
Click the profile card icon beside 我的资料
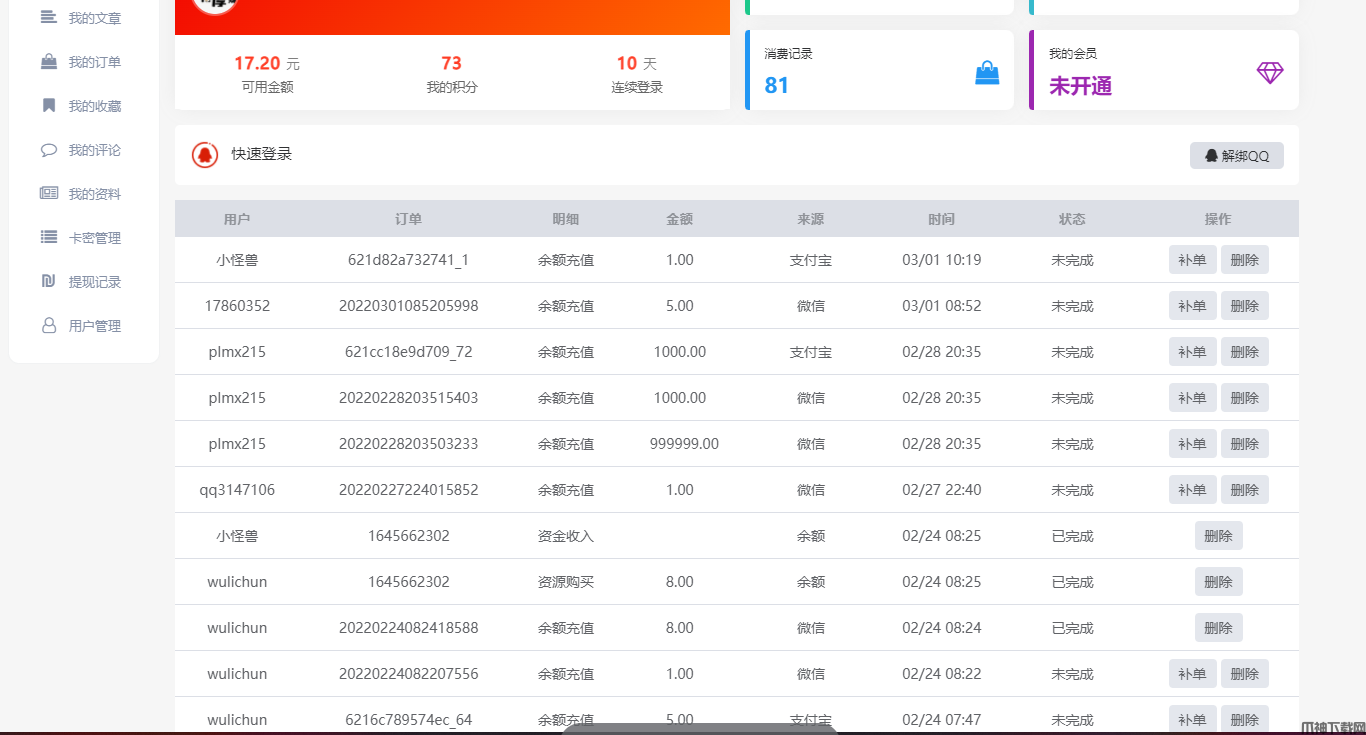(x=48, y=194)
